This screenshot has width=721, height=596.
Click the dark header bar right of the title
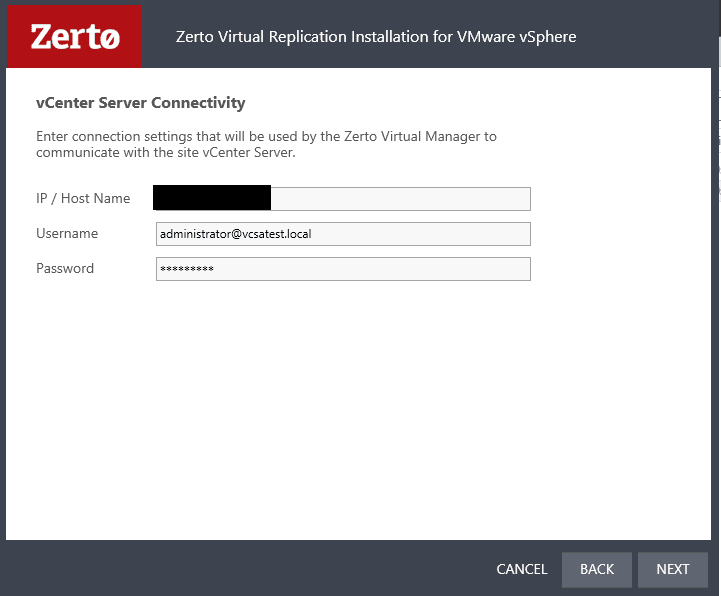coord(650,37)
